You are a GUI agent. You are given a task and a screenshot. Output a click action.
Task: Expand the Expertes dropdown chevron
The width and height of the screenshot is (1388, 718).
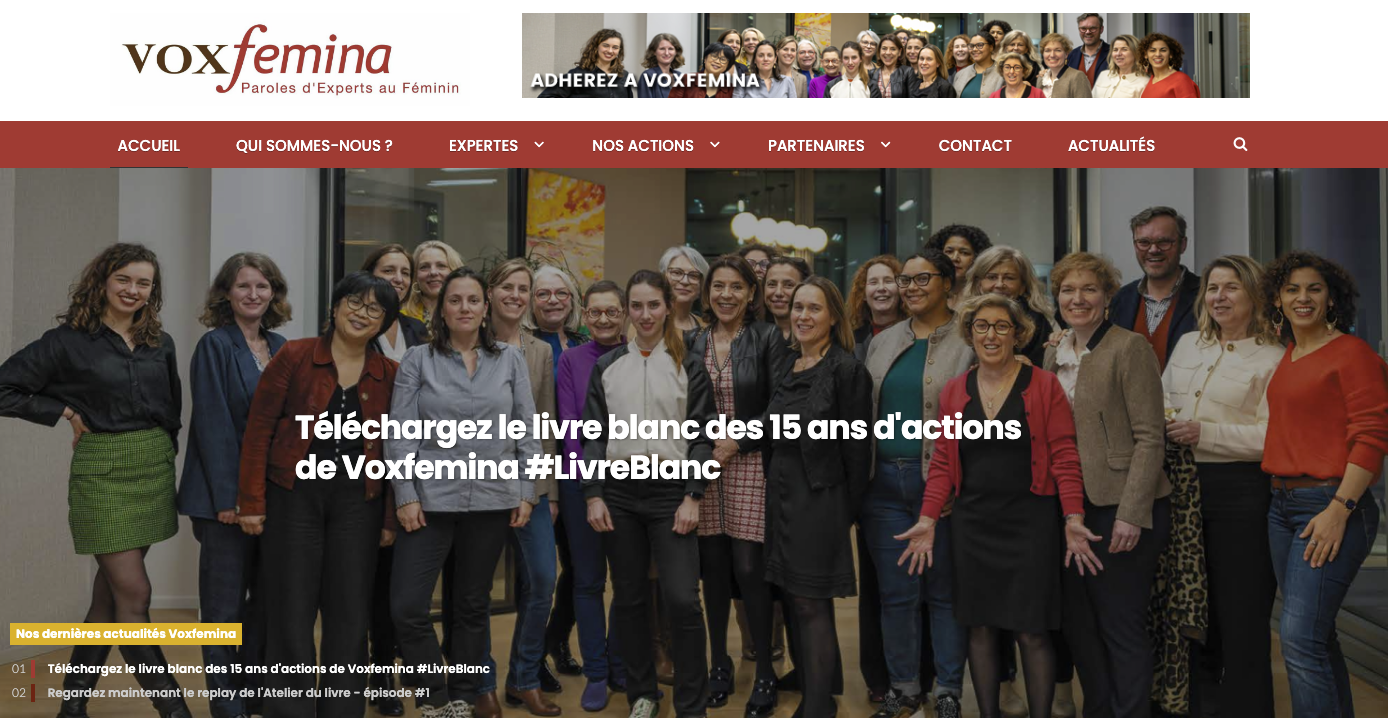[539, 145]
